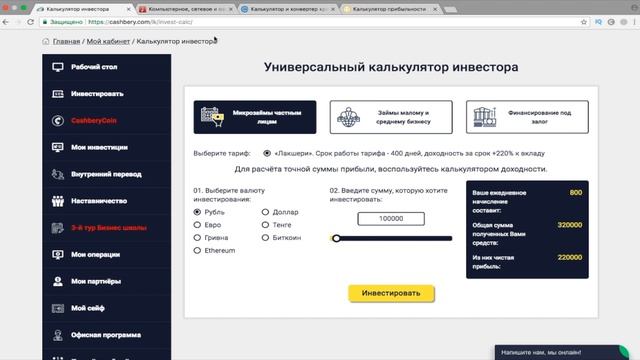Image resolution: width=640 pixels, height=360 pixels.
Task: Select Рубль currency radio button
Action: click(x=197, y=212)
